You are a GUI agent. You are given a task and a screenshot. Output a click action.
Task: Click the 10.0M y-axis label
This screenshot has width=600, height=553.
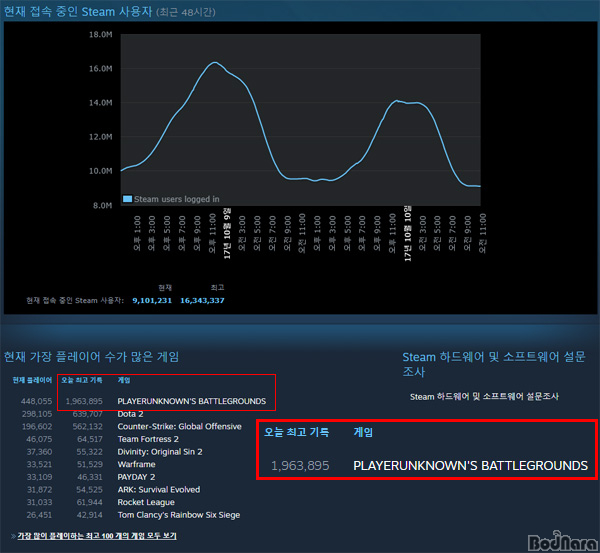click(101, 171)
